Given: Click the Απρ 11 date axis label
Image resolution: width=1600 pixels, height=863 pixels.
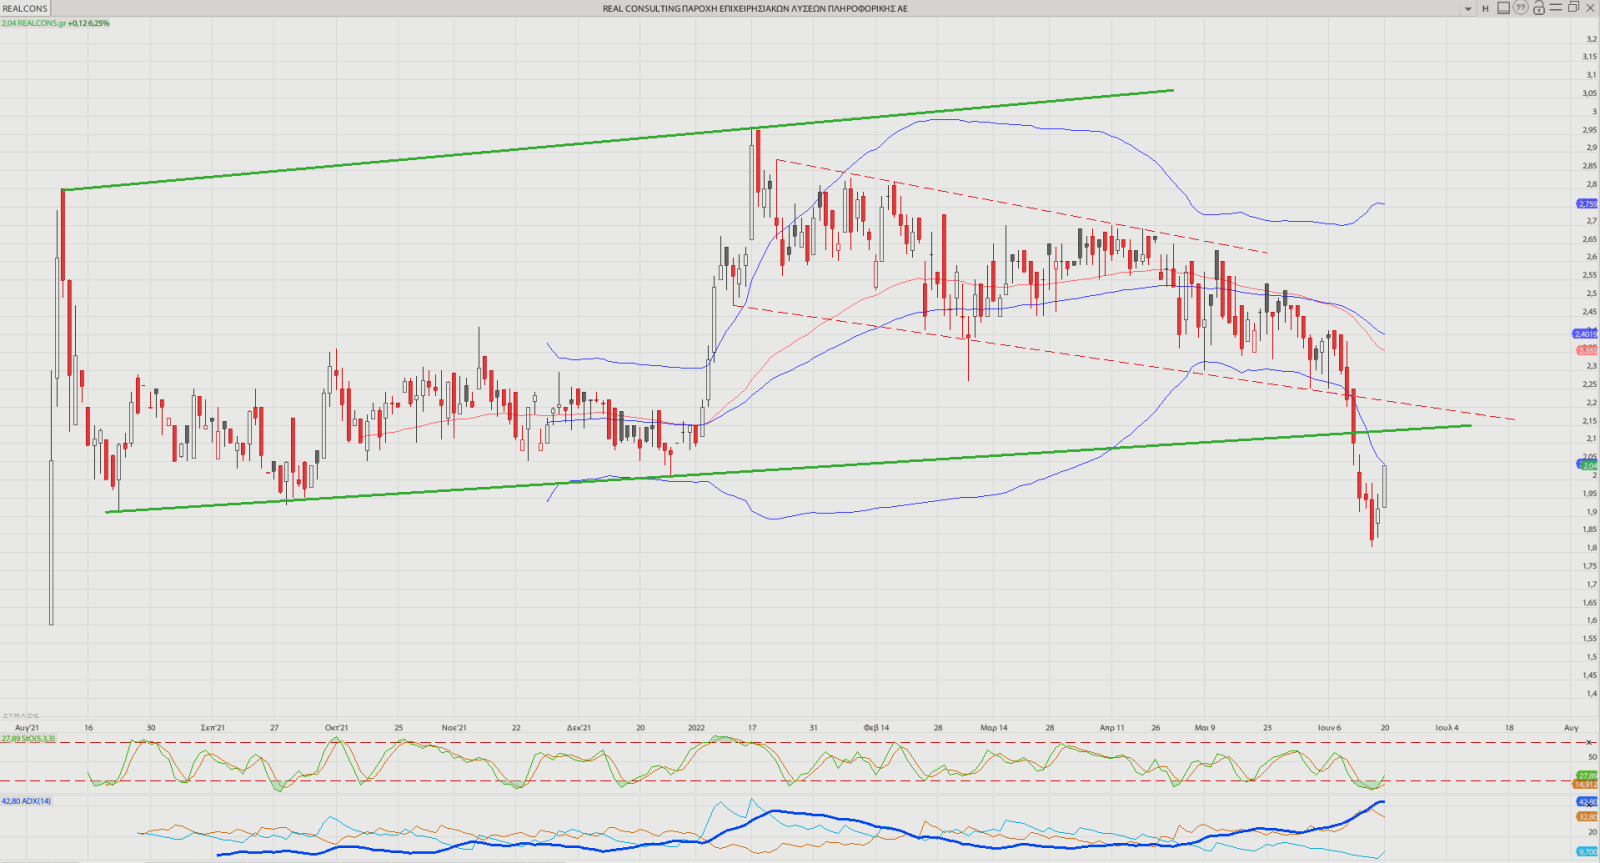Looking at the screenshot, I should pos(1112,728).
